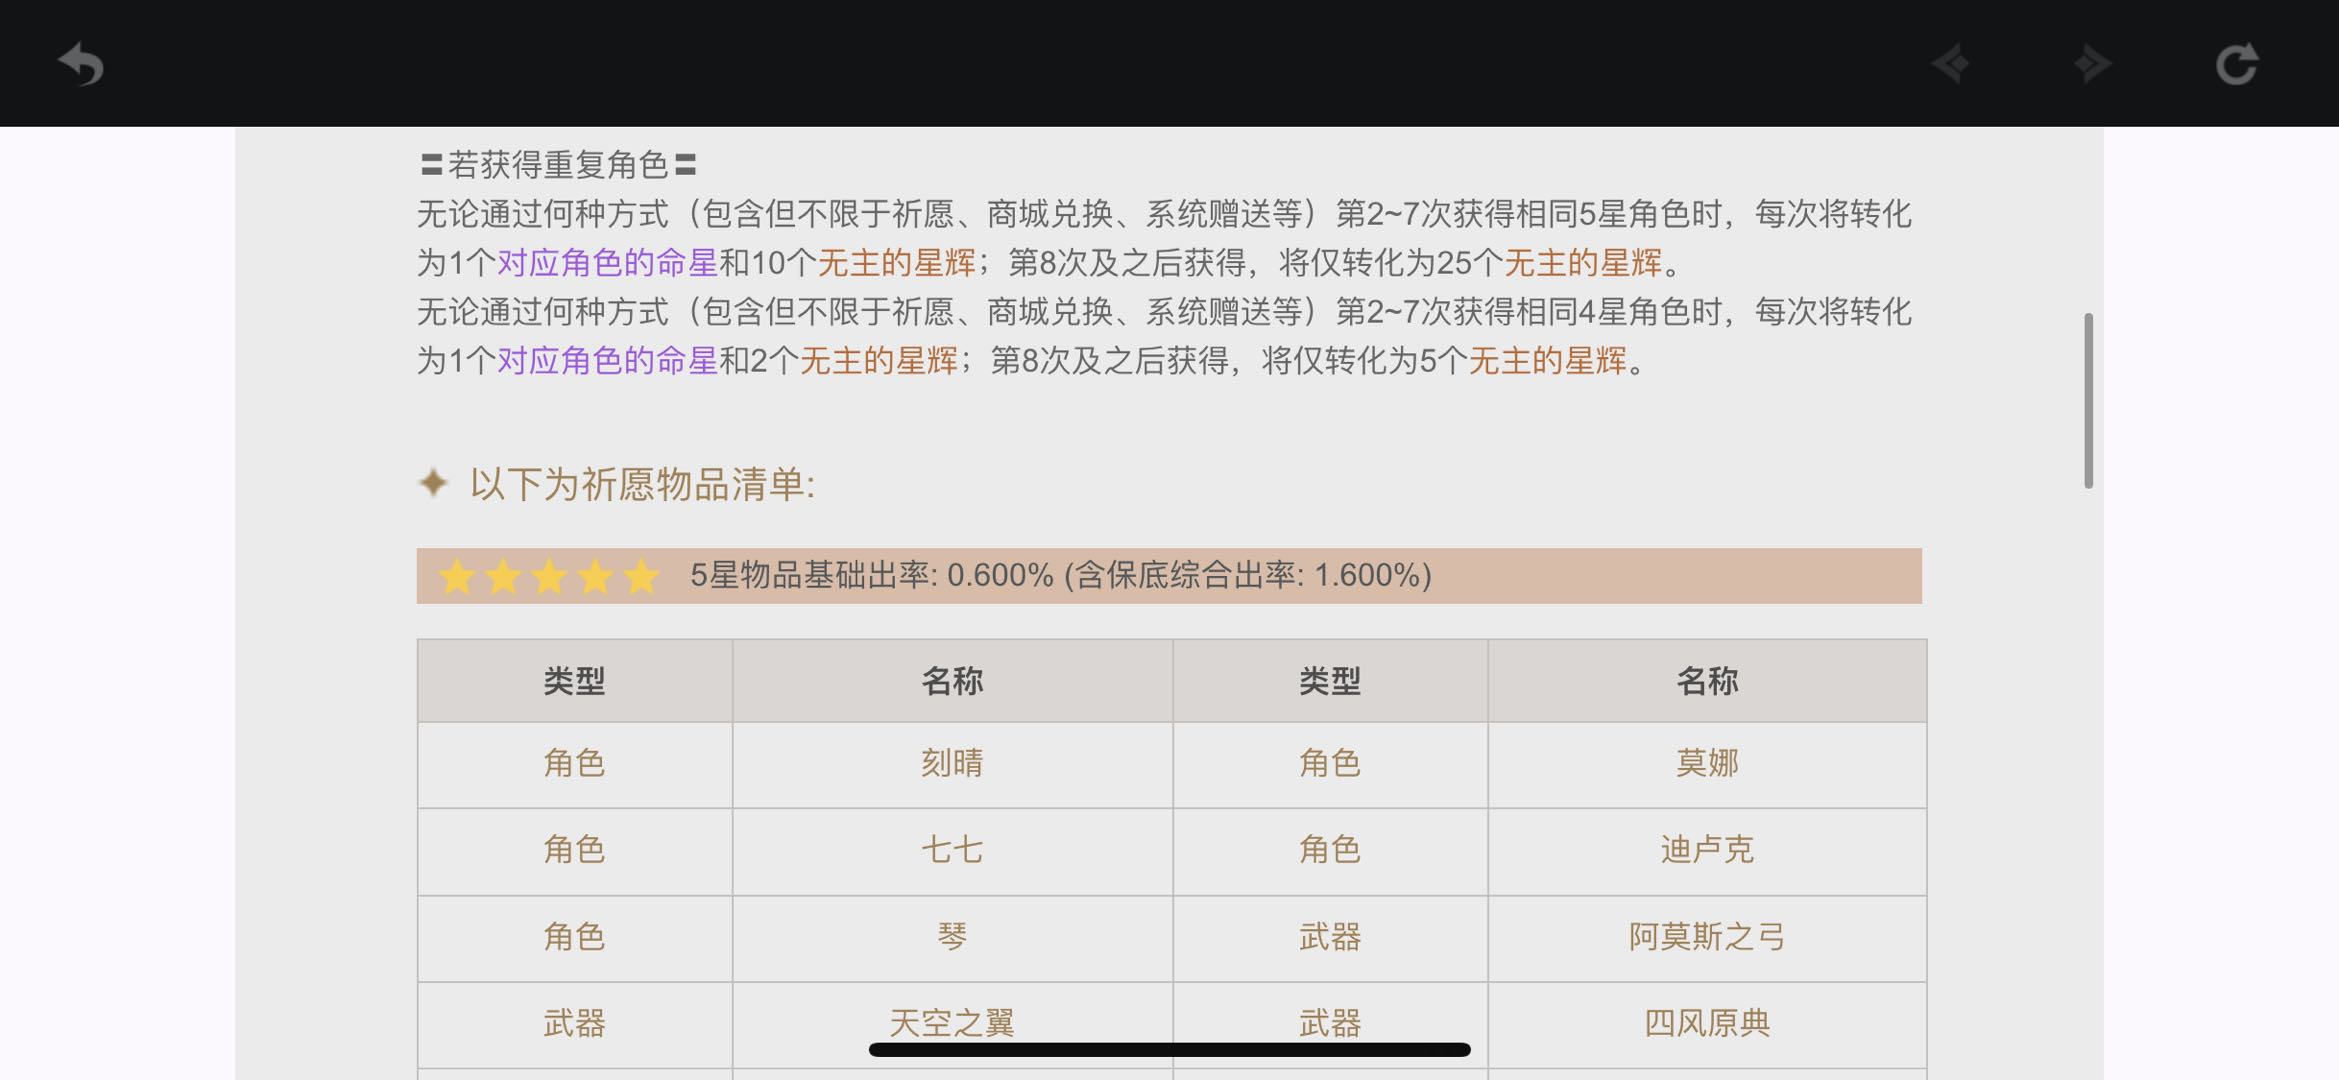This screenshot has width=2339, height=1080.
Task: Click the back arrow icon
Action: (81, 65)
